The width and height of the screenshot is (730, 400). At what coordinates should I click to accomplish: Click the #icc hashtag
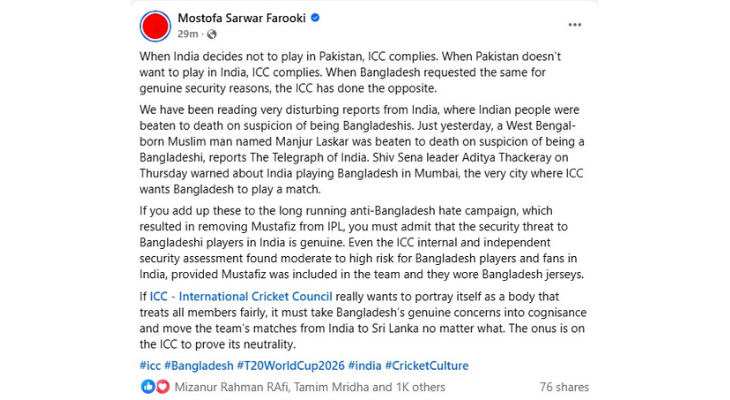pos(151,365)
